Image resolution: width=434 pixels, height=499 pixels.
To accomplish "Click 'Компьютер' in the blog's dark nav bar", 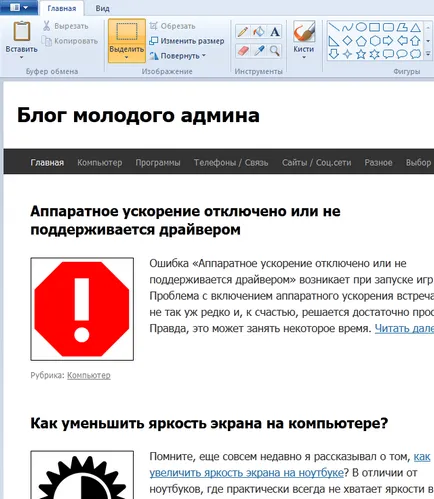I will click(x=100, y=162).
